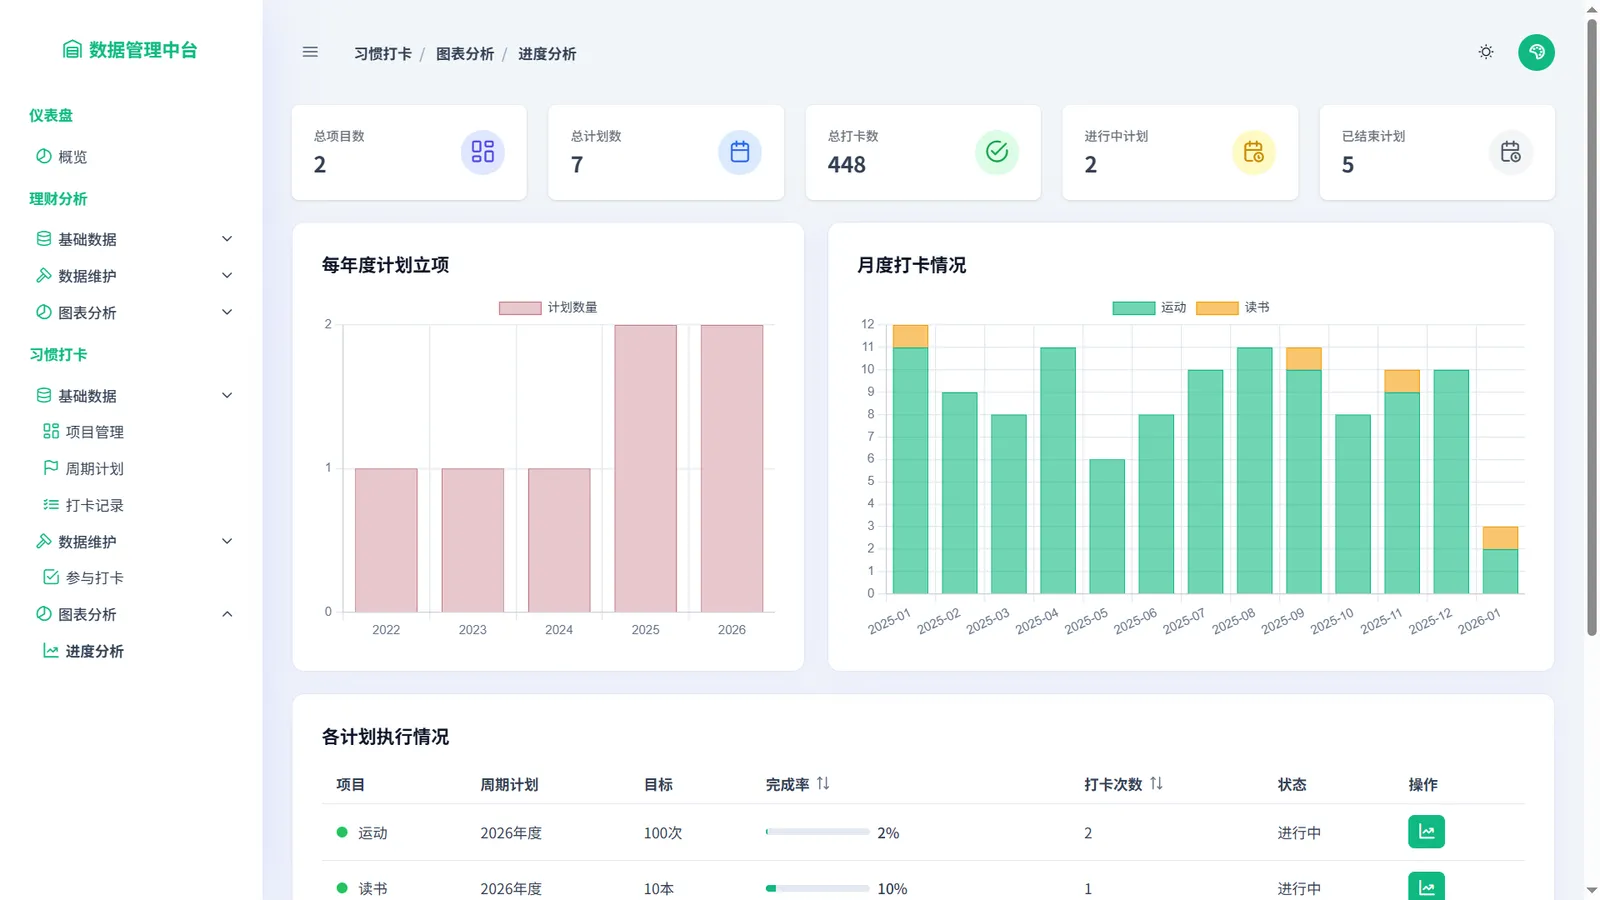Click 概览 in the sidebar
Viewport: 1600px width, 900px height.
[71, 156]
